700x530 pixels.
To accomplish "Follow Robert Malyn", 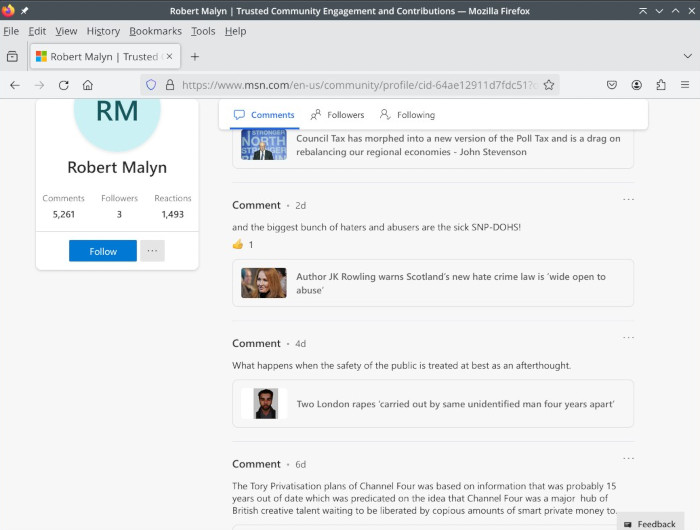I will [103, 251].
